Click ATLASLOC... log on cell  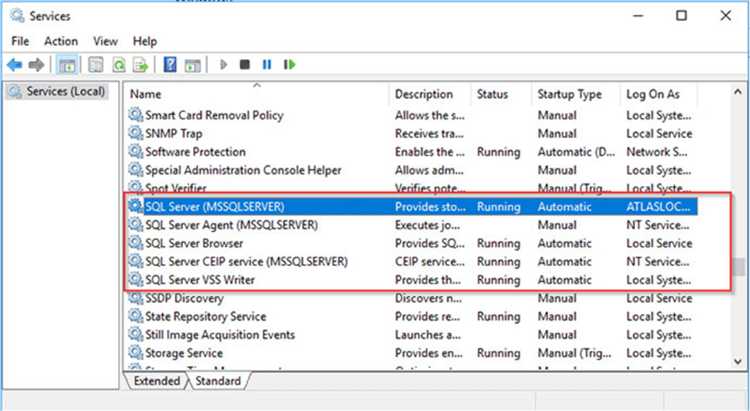(658, 207)
